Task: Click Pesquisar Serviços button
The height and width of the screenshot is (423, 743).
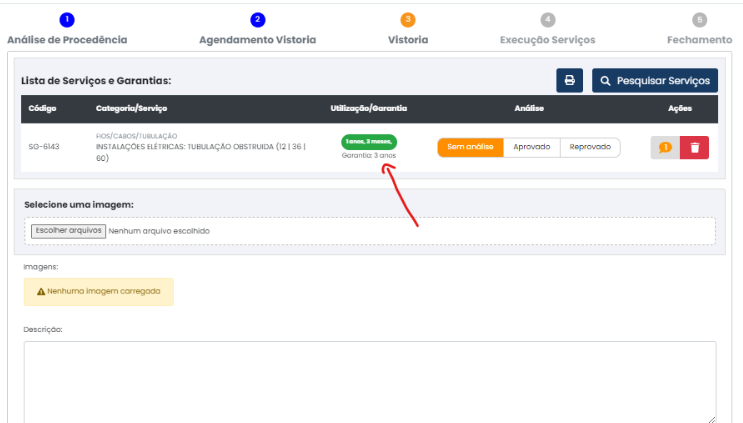Action: tap(654, 81)
